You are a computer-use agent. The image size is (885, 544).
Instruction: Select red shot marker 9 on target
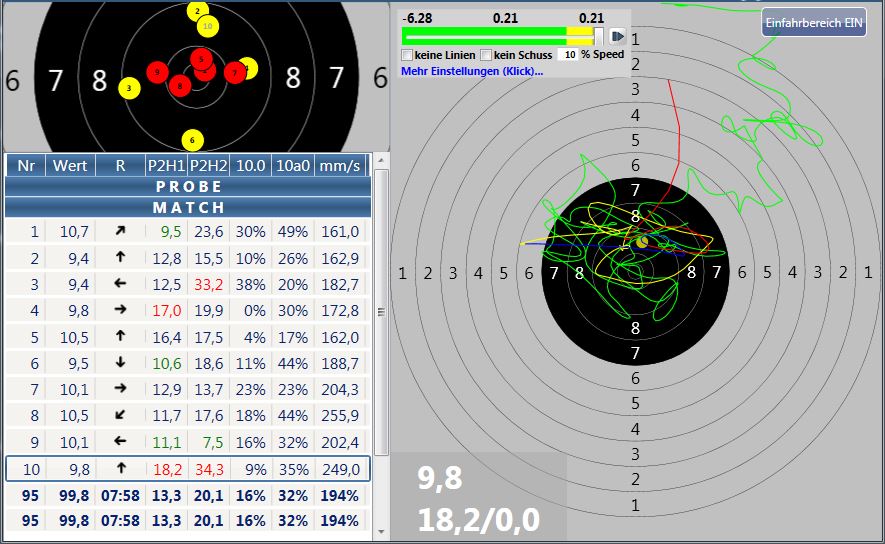tap(157, 72)
